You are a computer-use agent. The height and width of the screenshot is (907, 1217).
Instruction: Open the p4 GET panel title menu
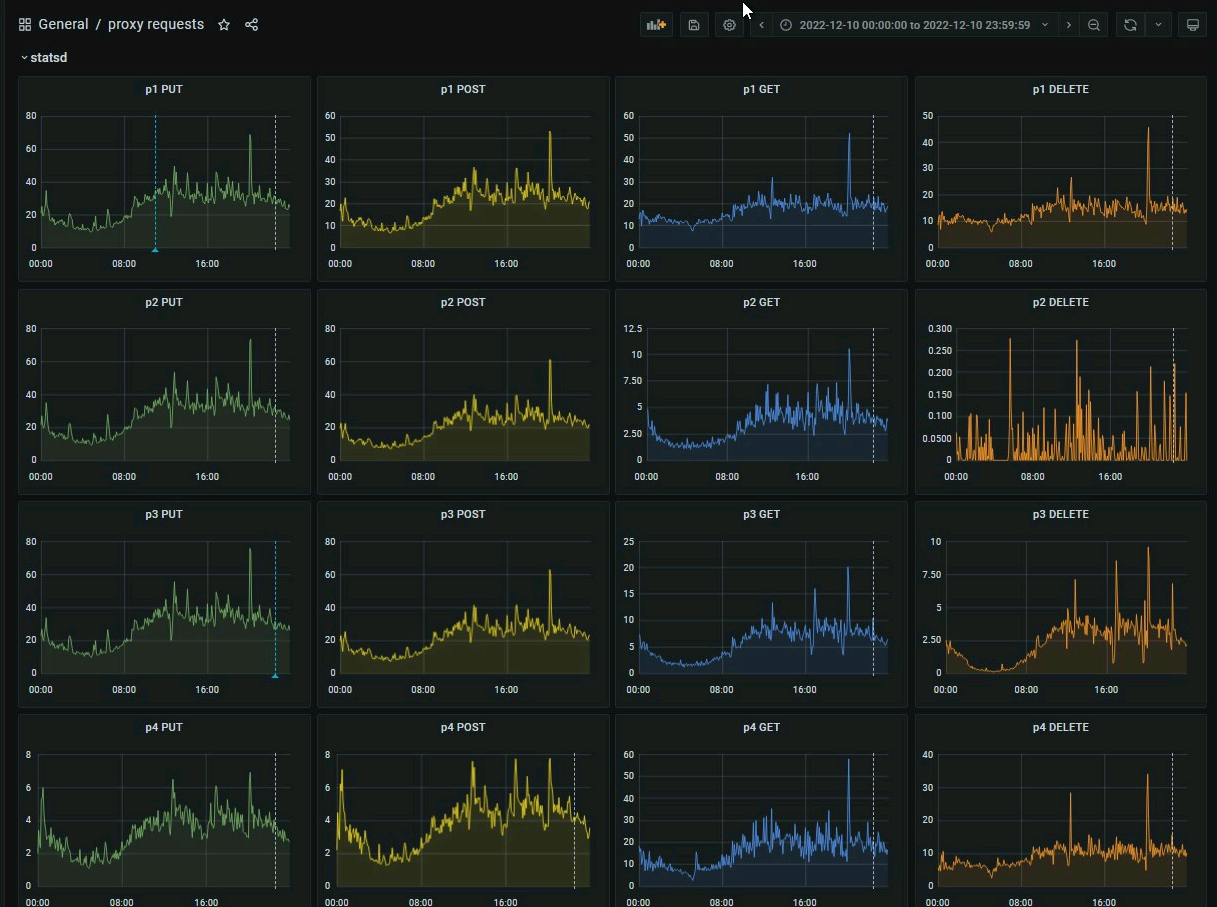tap(761, 727)
